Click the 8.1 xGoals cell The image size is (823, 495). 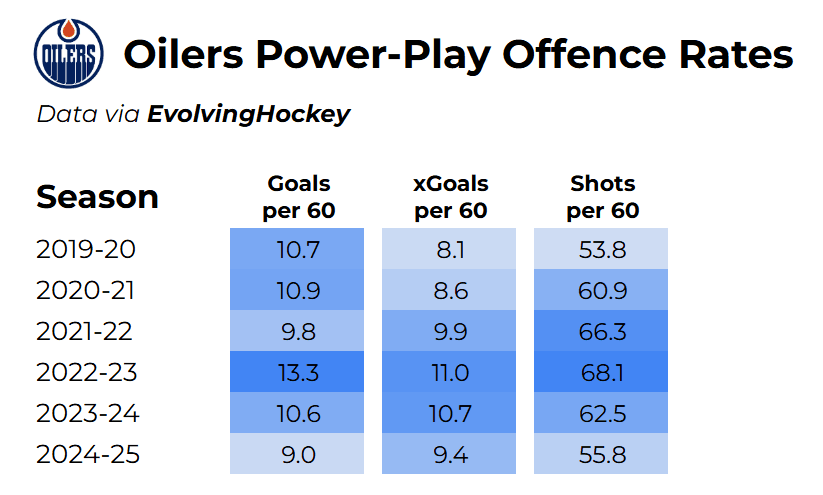pos(450,249)
